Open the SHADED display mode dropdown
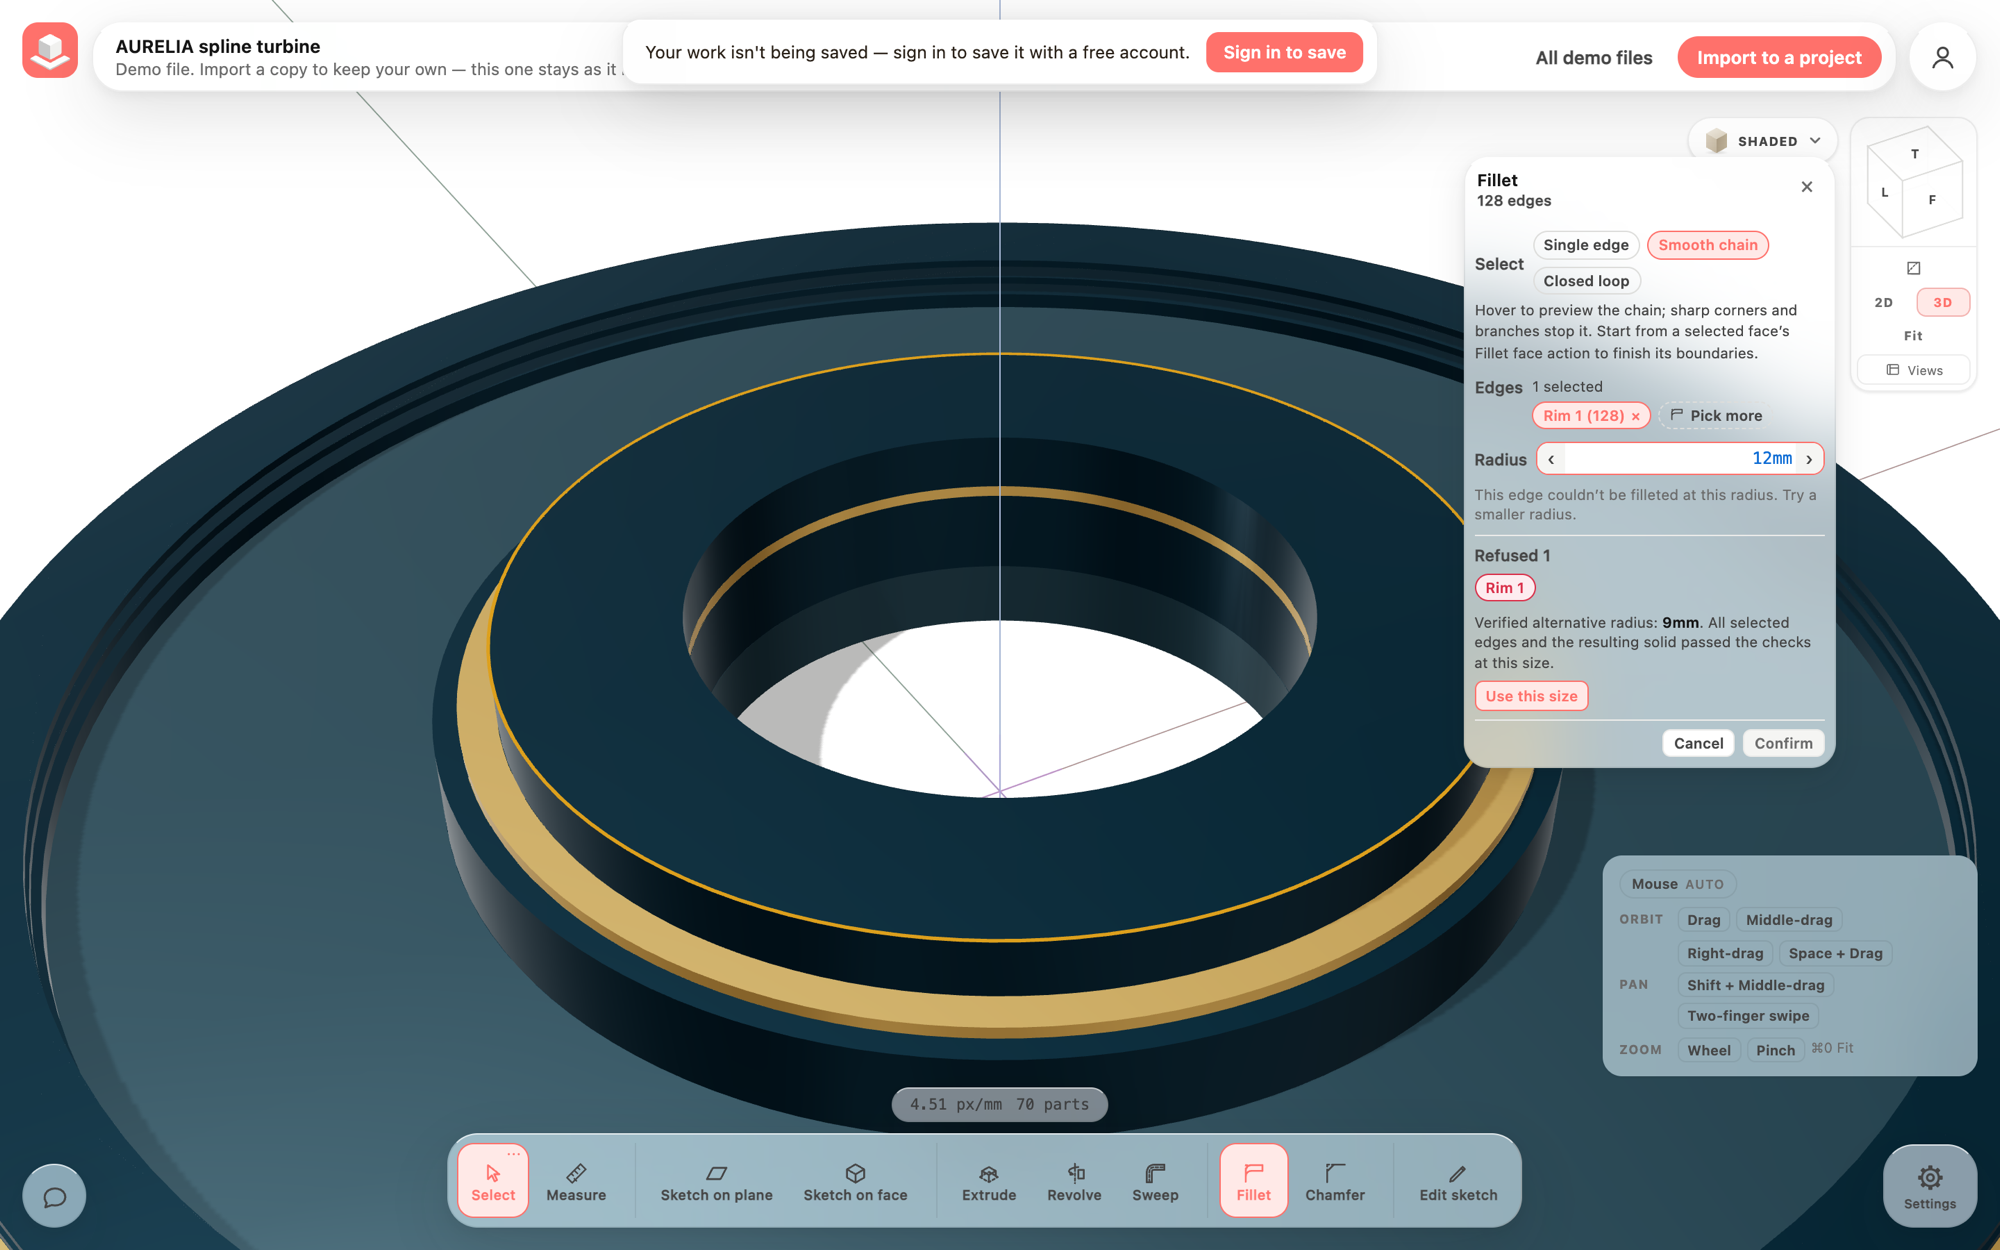 (x=1763, y=141)
